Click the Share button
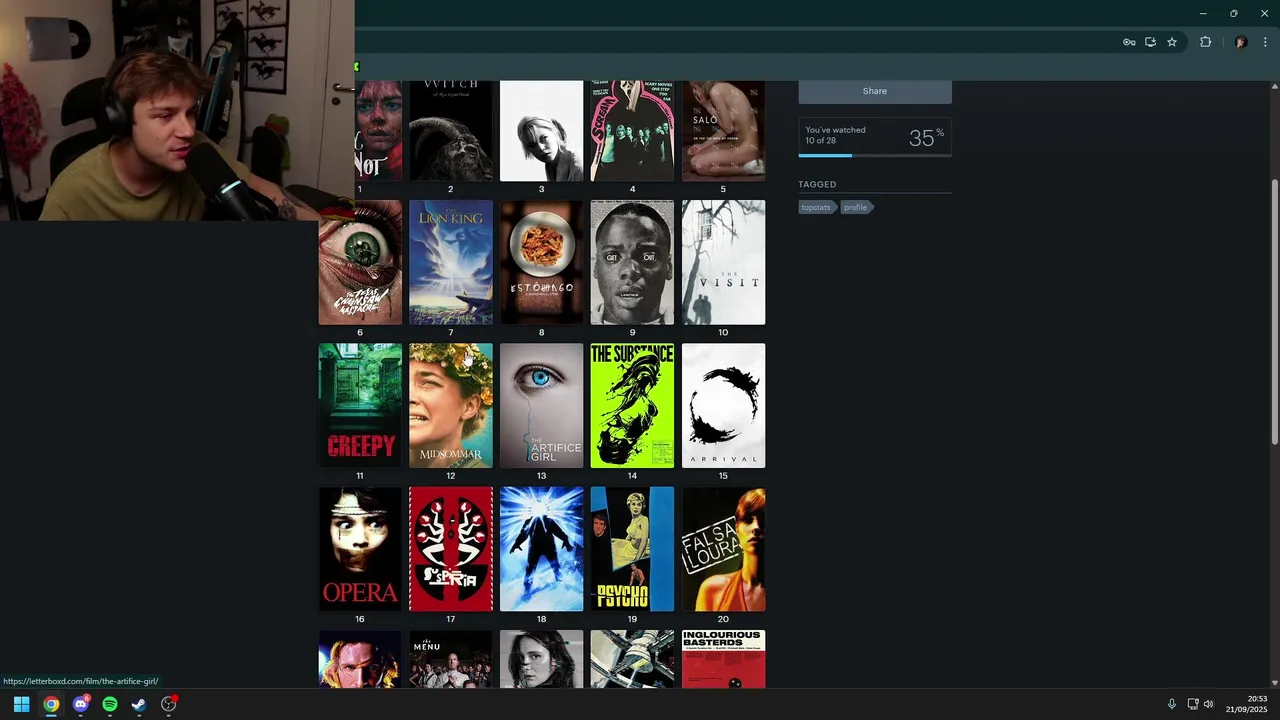Screen dimensions: 1280x720 tap(875, 91)
